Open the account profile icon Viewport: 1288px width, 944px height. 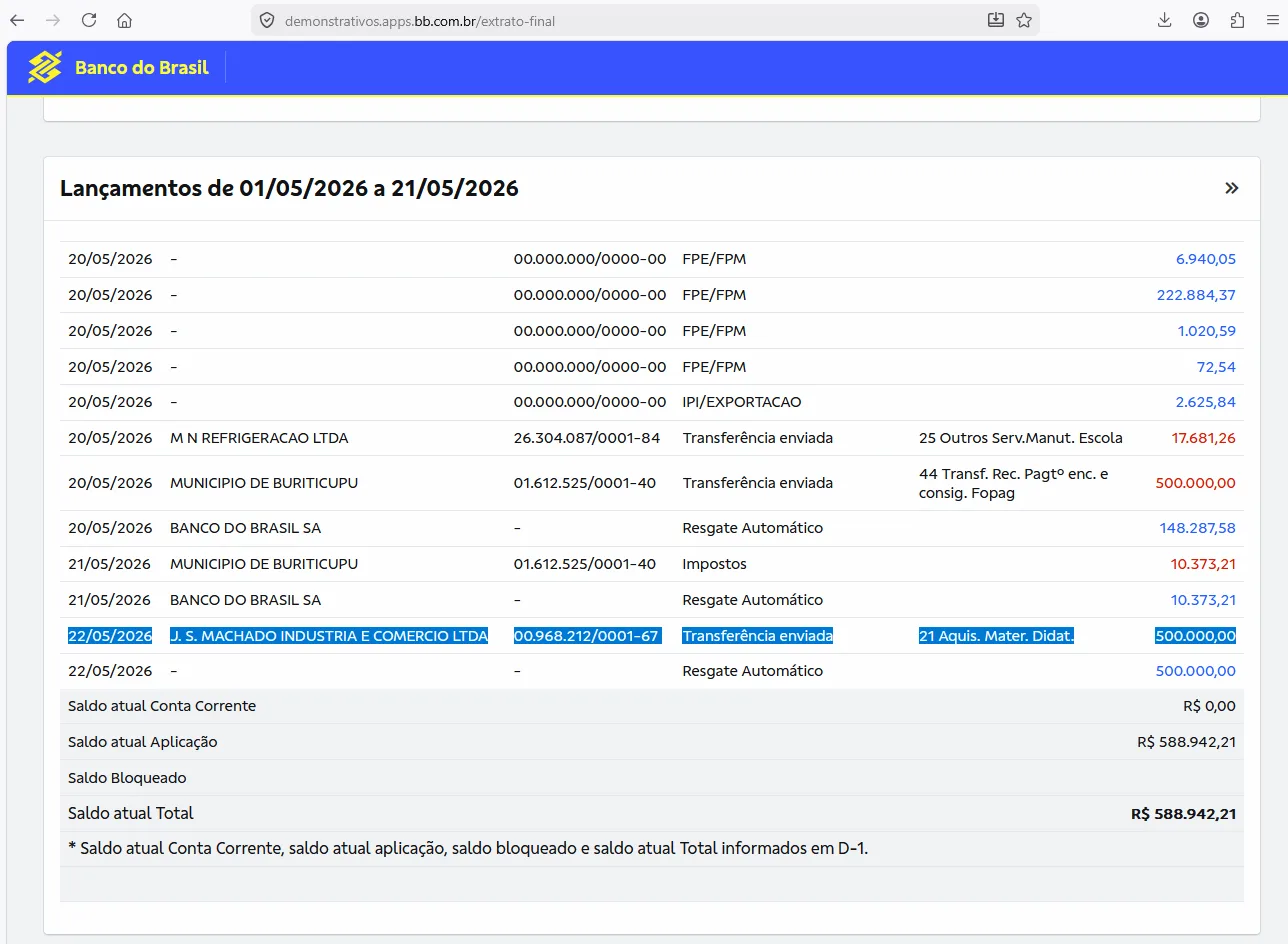[x=1201, y=20]
